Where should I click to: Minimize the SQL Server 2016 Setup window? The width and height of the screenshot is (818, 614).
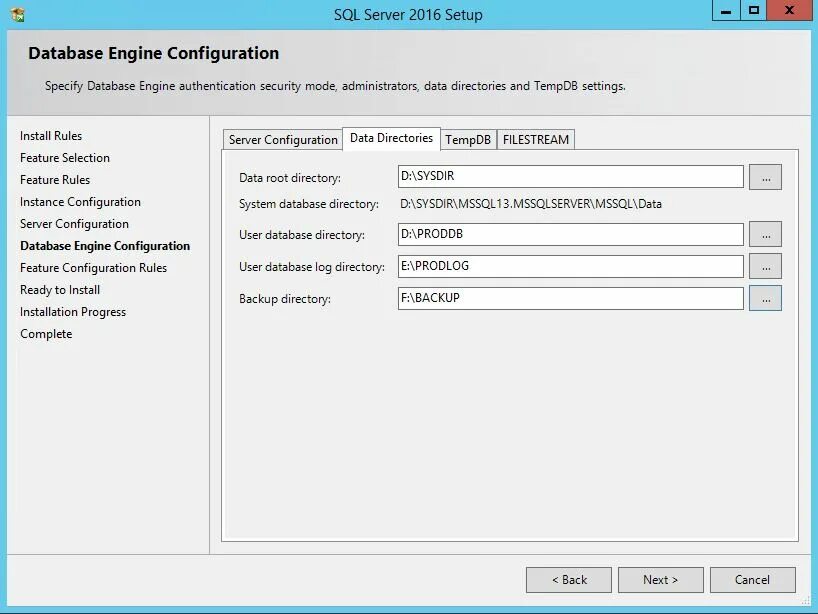pyautogui.click(x=726, y=10)
